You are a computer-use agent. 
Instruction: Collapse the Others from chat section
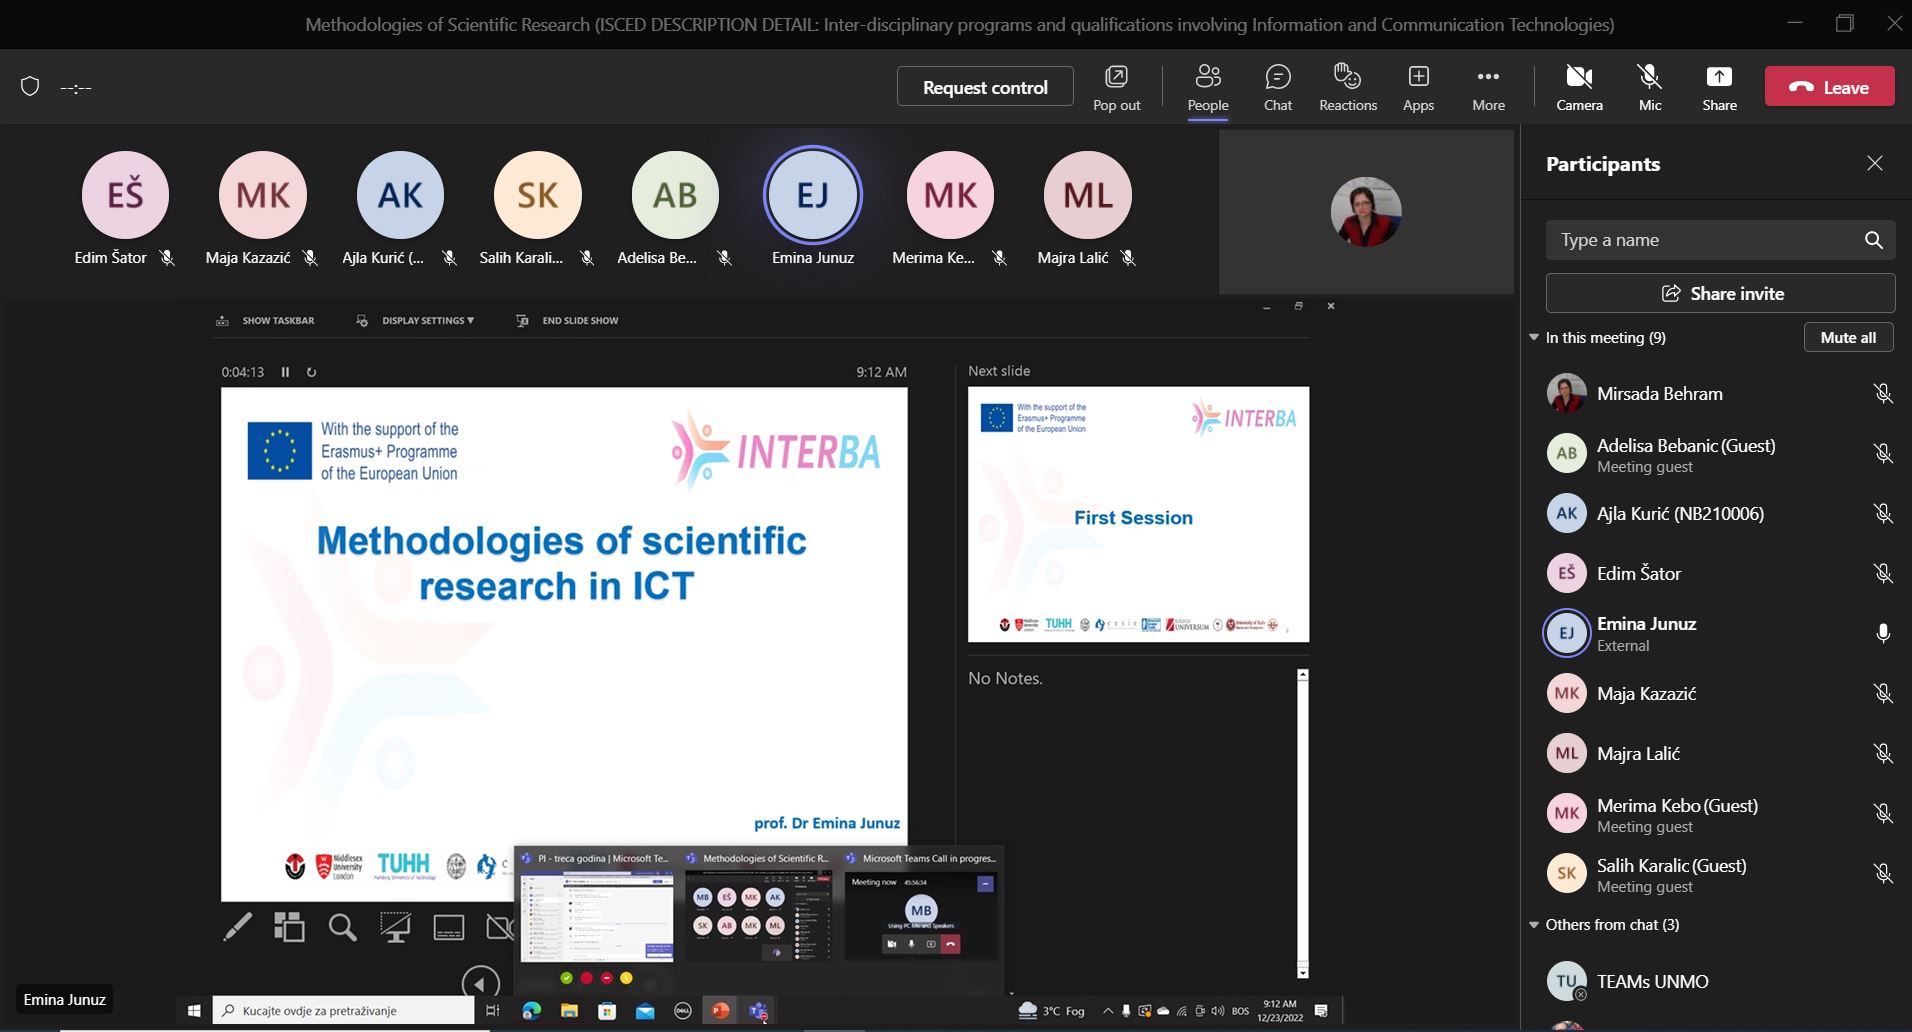pos(1534,925)
